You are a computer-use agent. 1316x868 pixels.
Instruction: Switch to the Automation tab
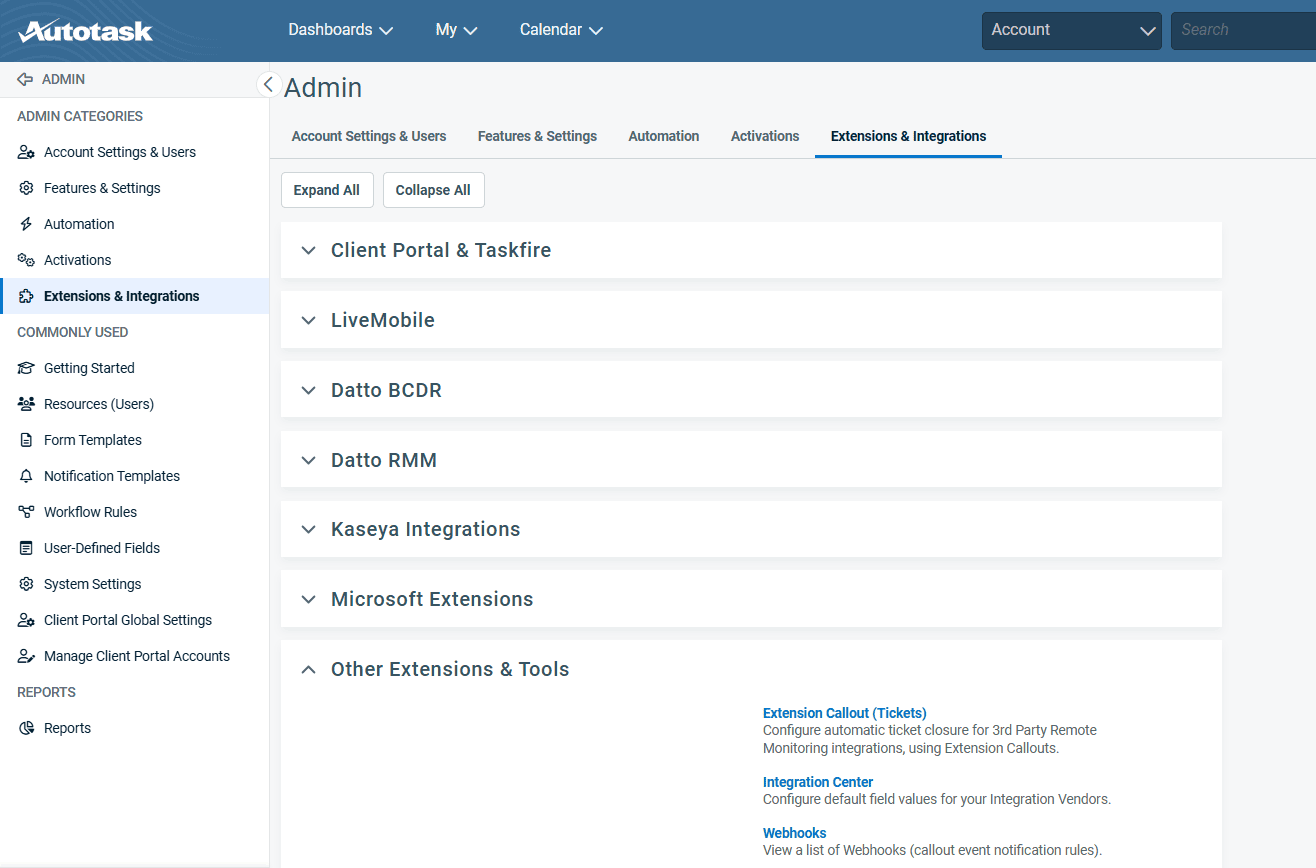click(664, 136)
